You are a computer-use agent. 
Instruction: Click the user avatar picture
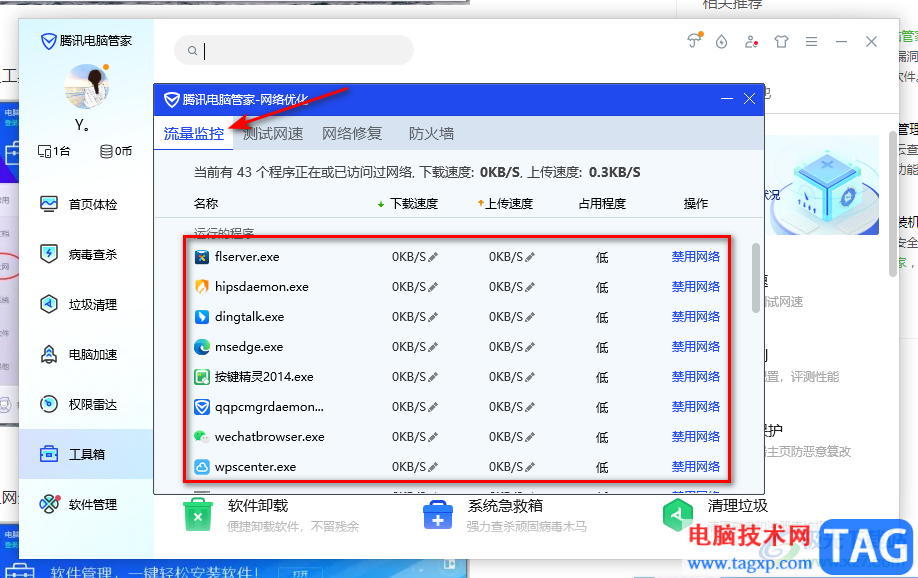point(86,87)
